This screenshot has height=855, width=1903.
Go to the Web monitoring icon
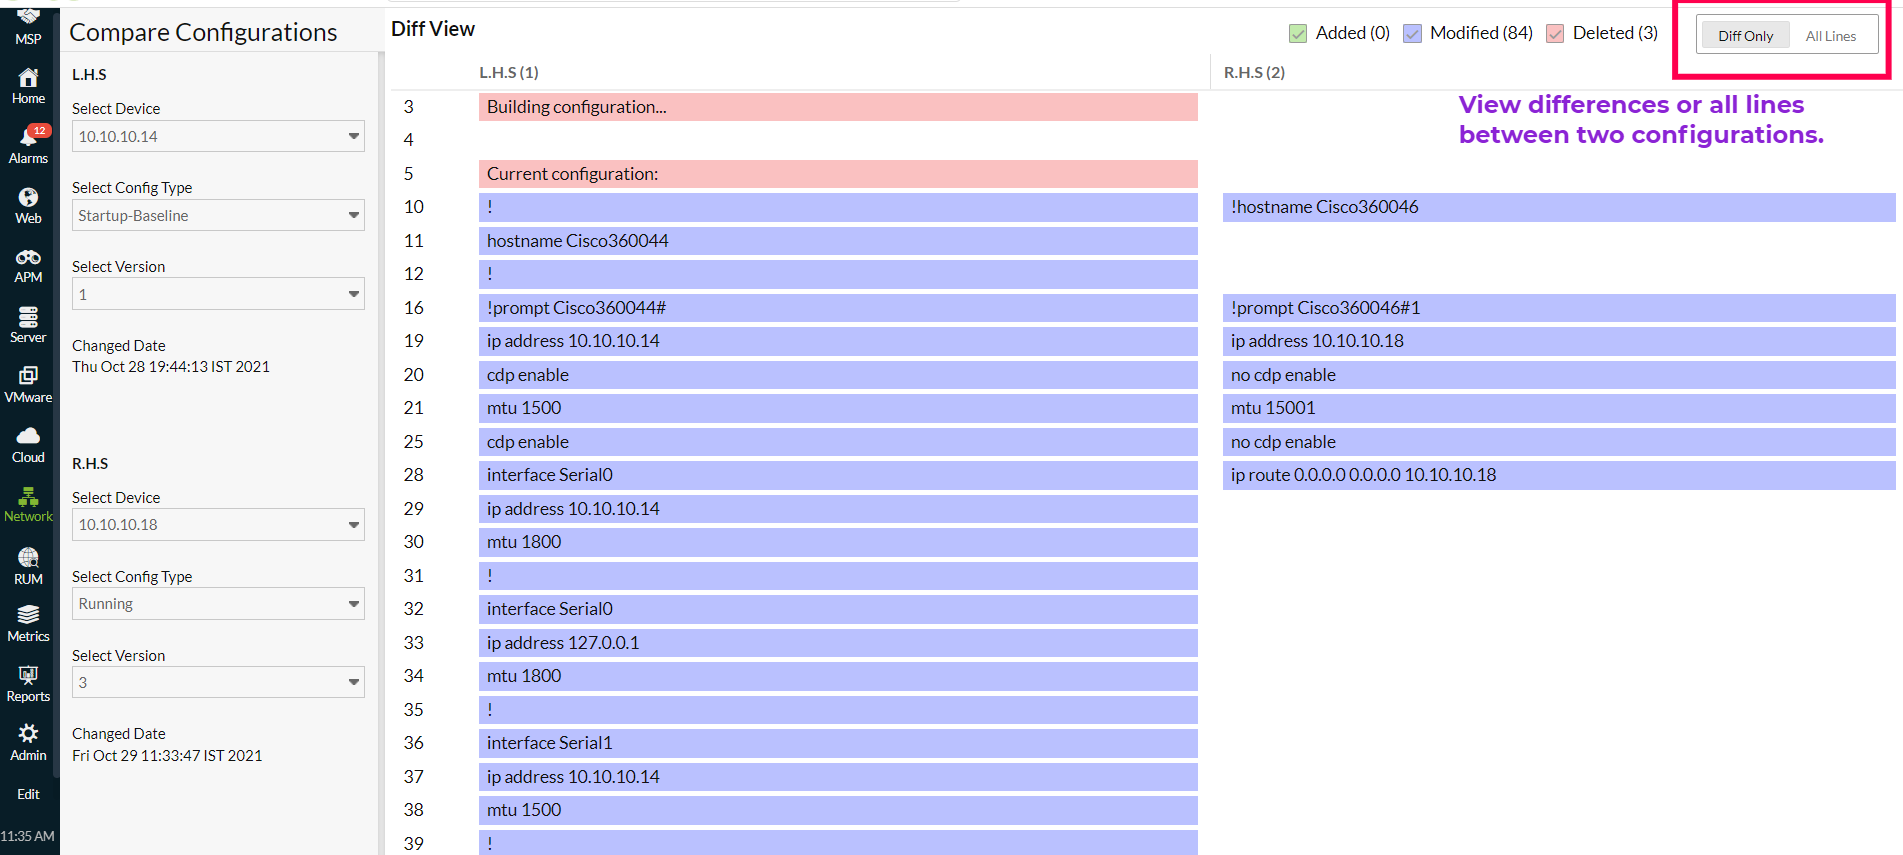(x=28, y=198)
